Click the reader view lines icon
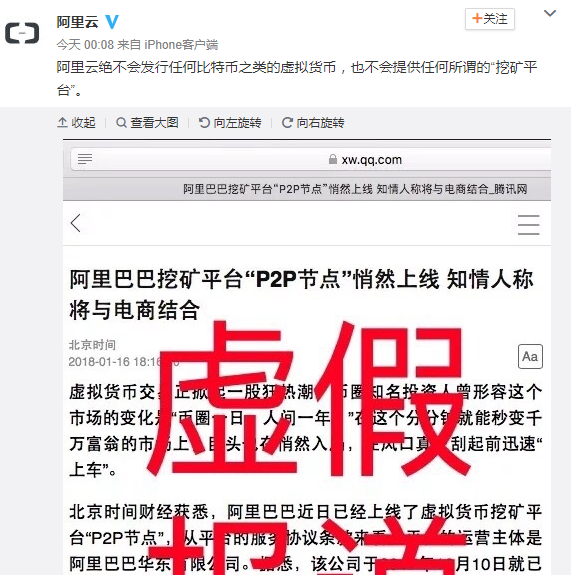571x575 pixels. pyautogui.click(x=85, y=159)
